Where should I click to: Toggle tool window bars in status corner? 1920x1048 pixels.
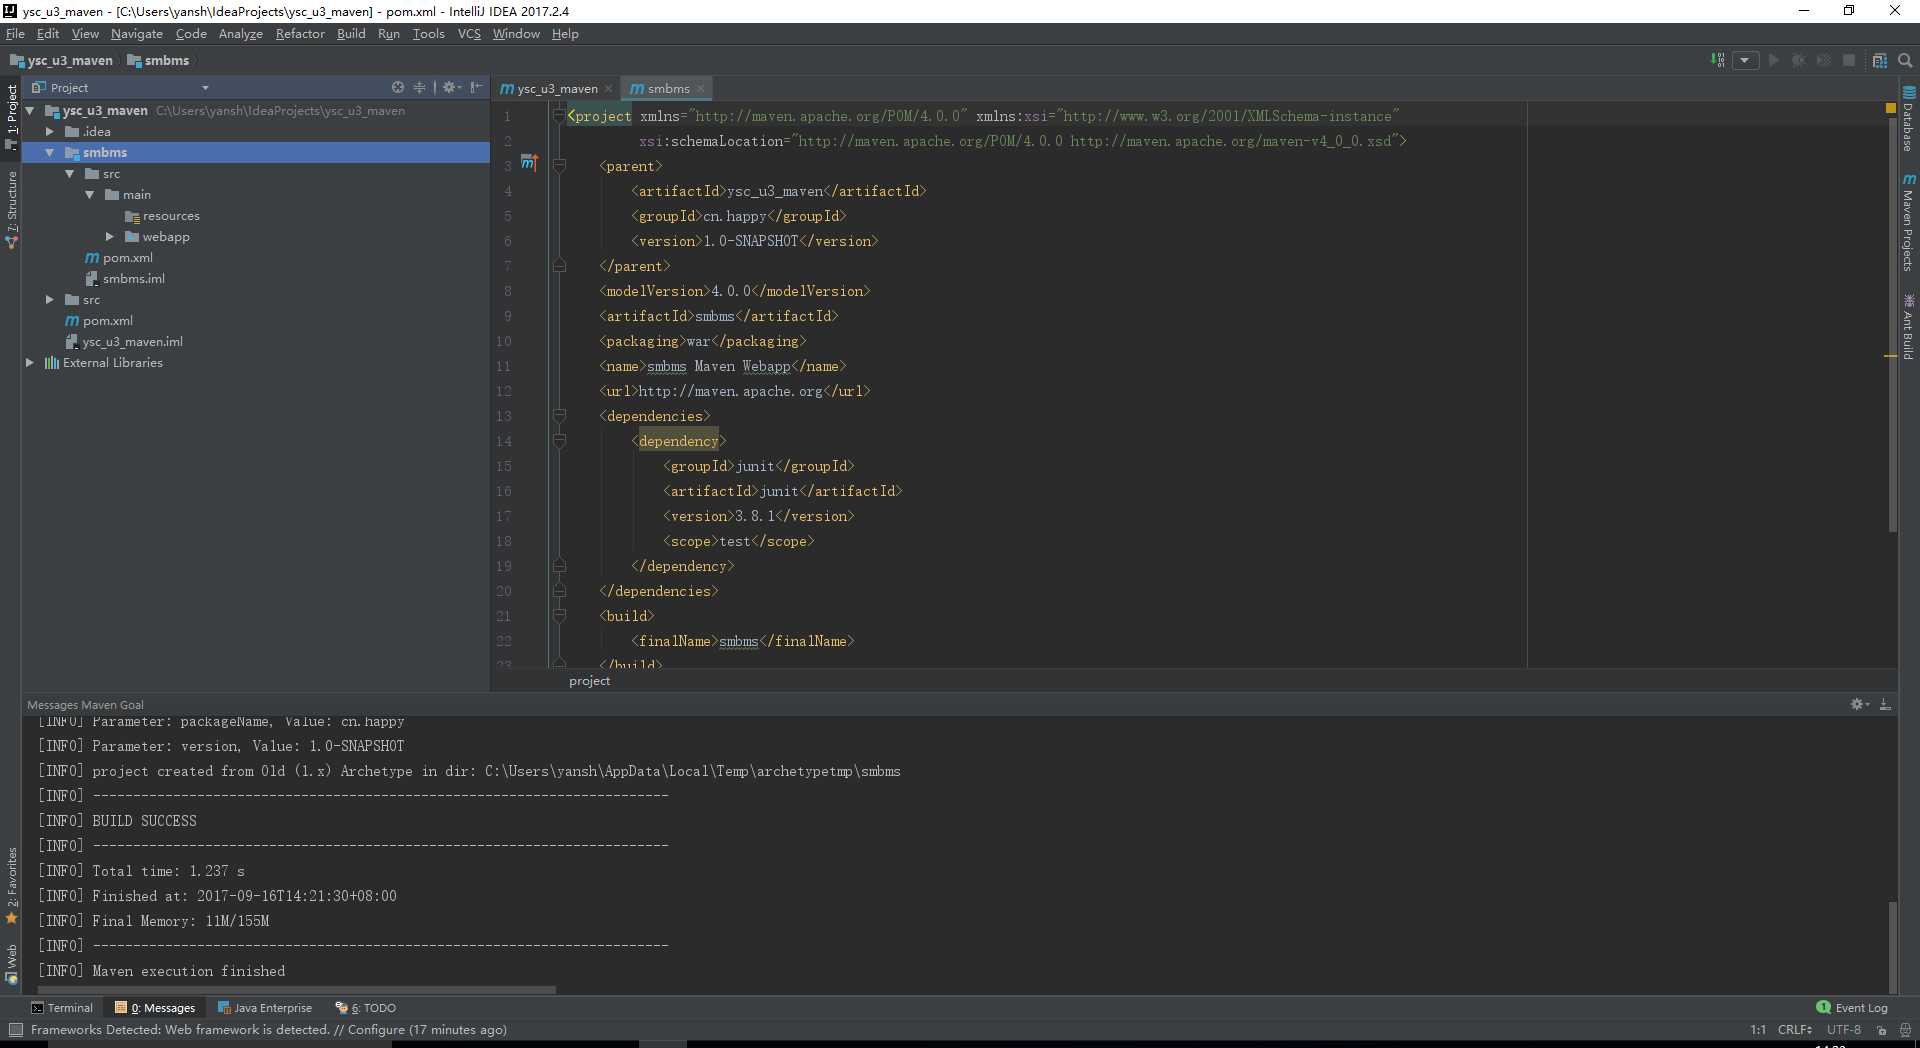15,1029
